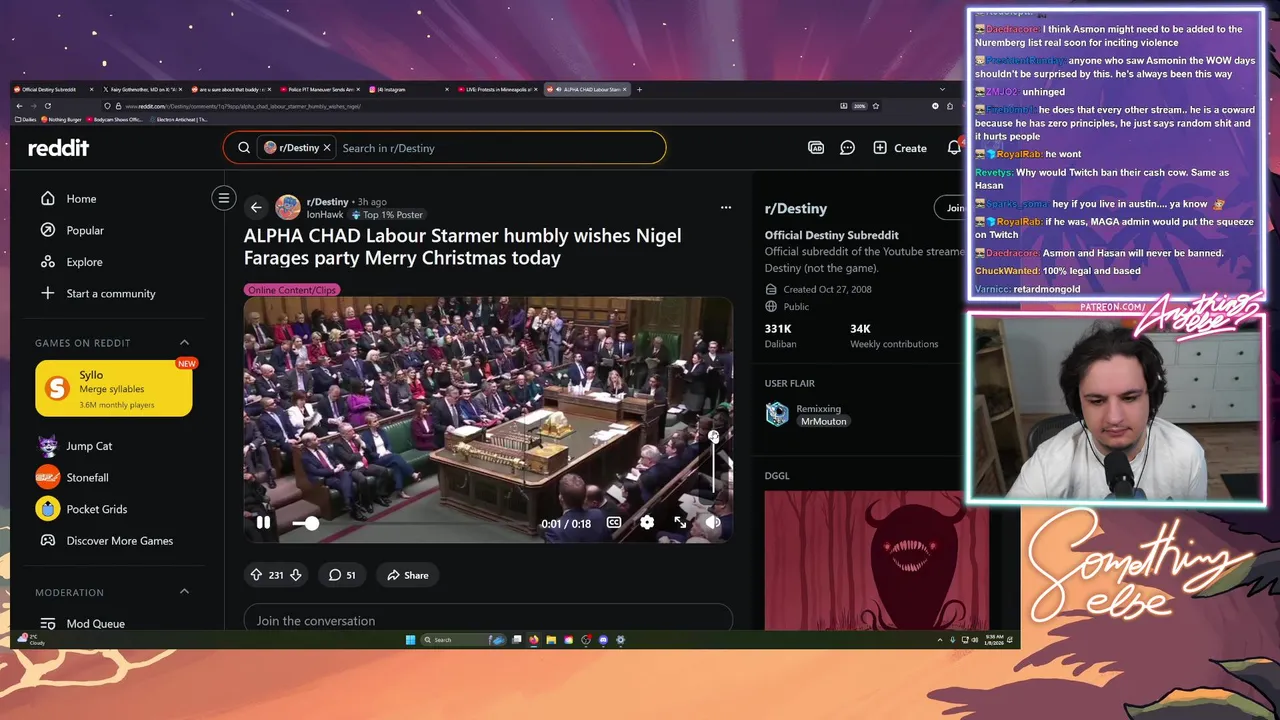Pause the video
This screenshot has height=720, width=1280.
click(x=263, y=522)
